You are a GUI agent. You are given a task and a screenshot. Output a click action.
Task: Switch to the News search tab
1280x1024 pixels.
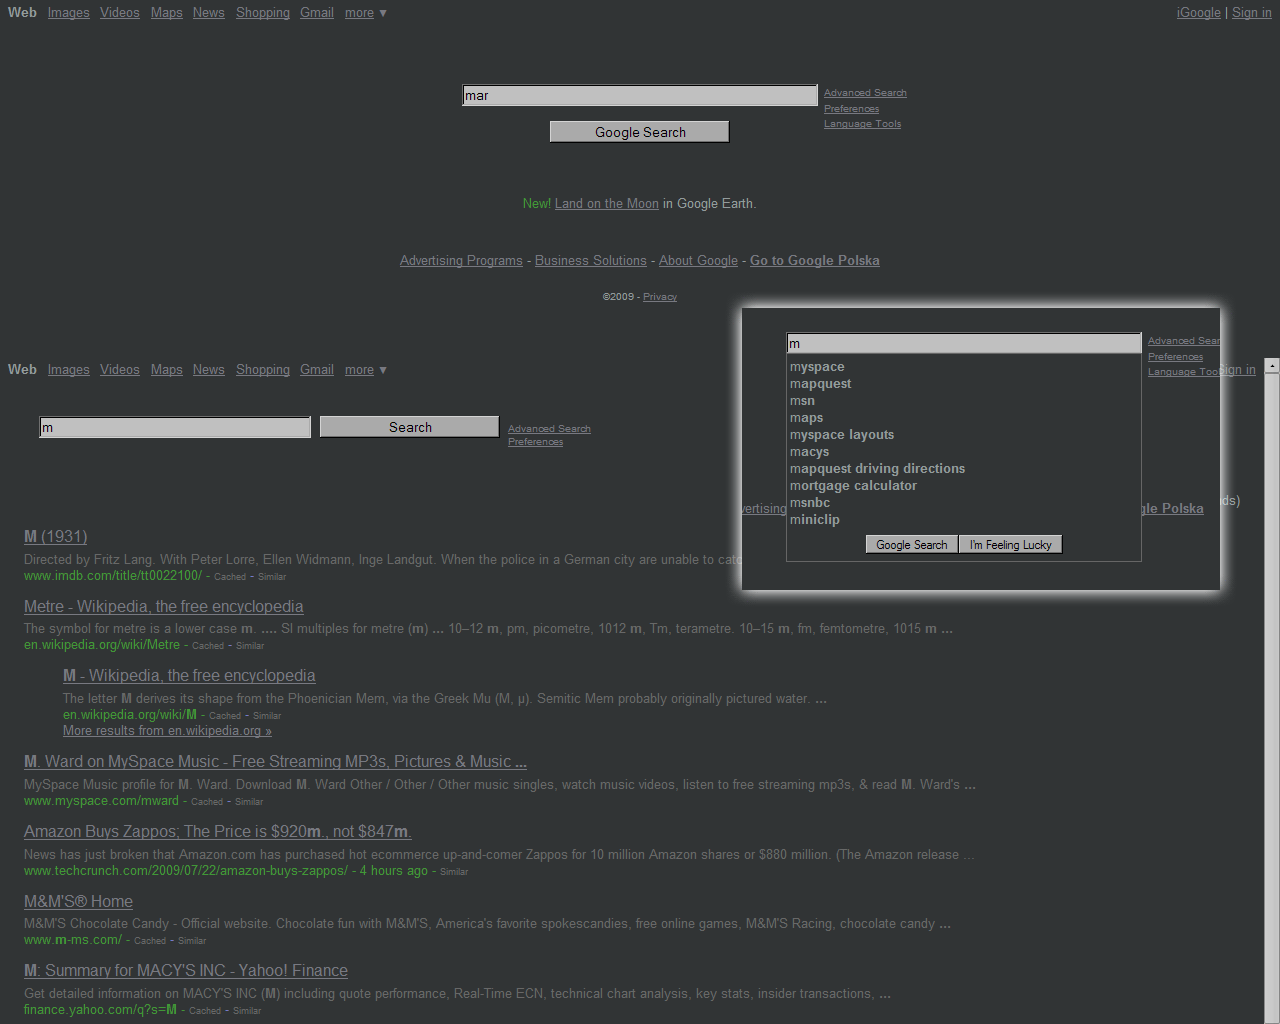click(208, 12)
